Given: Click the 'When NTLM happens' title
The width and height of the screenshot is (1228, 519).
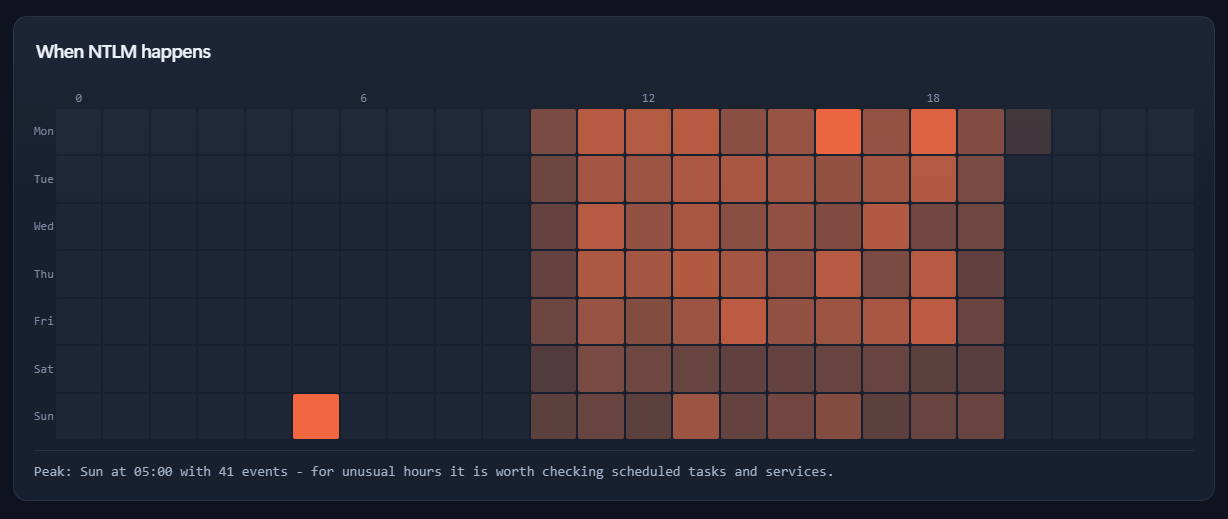Looking at the screenshot, I should pyautogui.click(x=123, y=52).
